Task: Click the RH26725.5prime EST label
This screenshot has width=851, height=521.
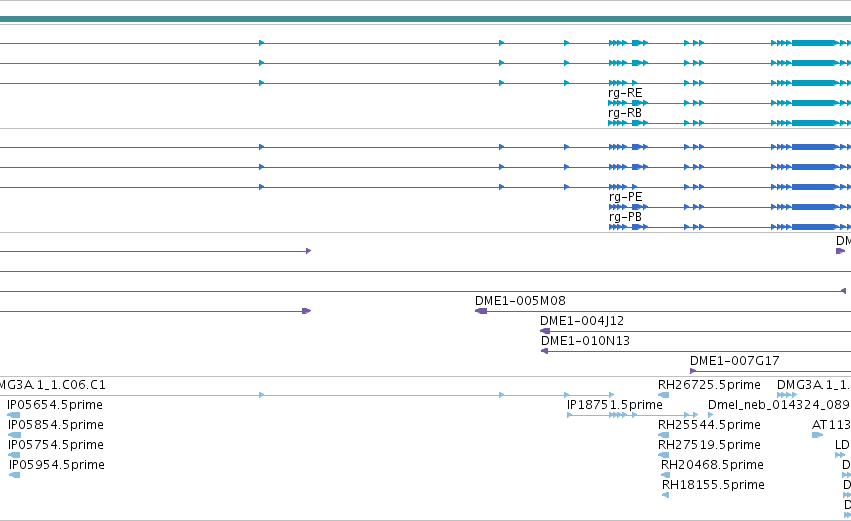Action: tap(709, 385)
